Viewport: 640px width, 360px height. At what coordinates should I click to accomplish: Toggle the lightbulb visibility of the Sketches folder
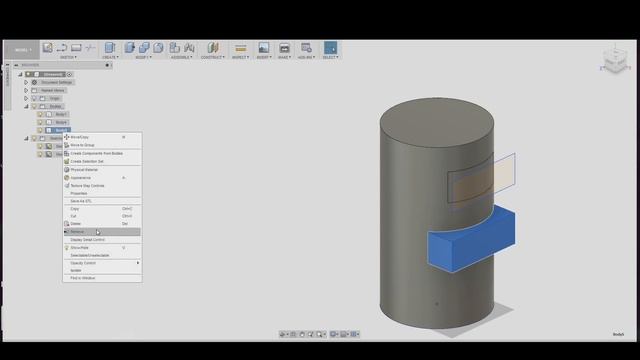coord(34,138)
